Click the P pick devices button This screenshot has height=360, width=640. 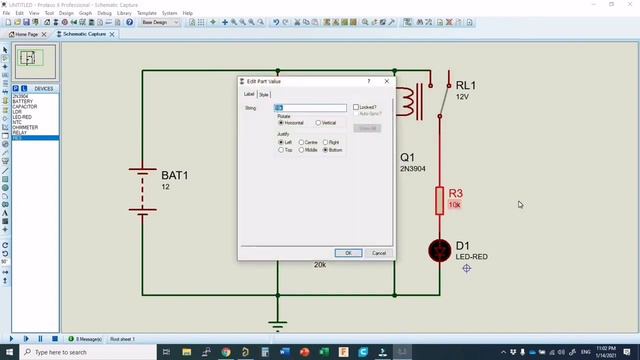point(16,88)
